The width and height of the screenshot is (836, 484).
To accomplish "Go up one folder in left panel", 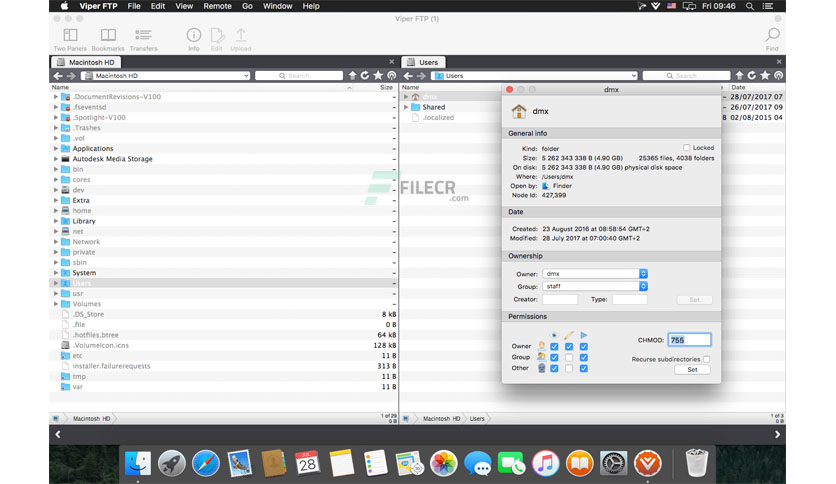I will click(x=352, y=76).
